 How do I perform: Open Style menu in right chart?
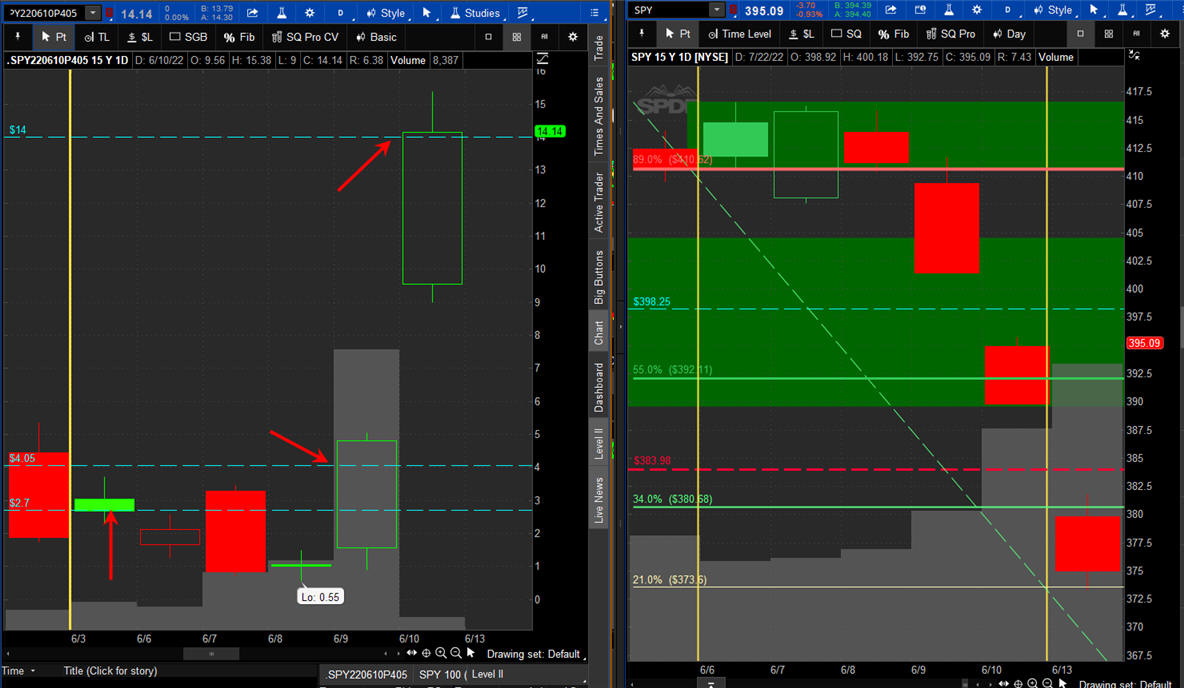(x=1053, y=10)
